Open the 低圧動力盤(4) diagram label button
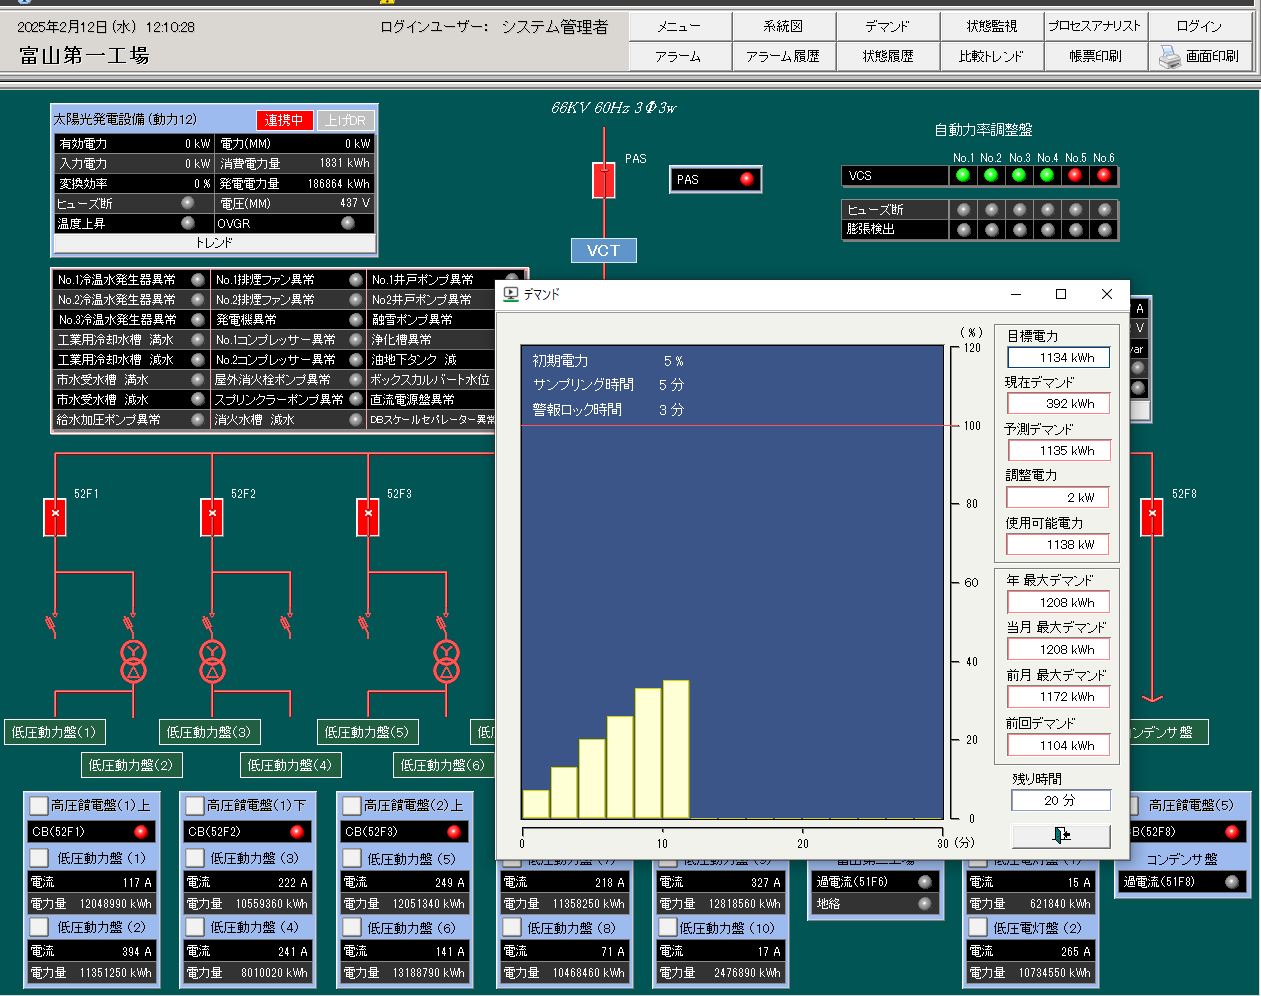This screenshot has width=1261, height=996. (290, 765)
